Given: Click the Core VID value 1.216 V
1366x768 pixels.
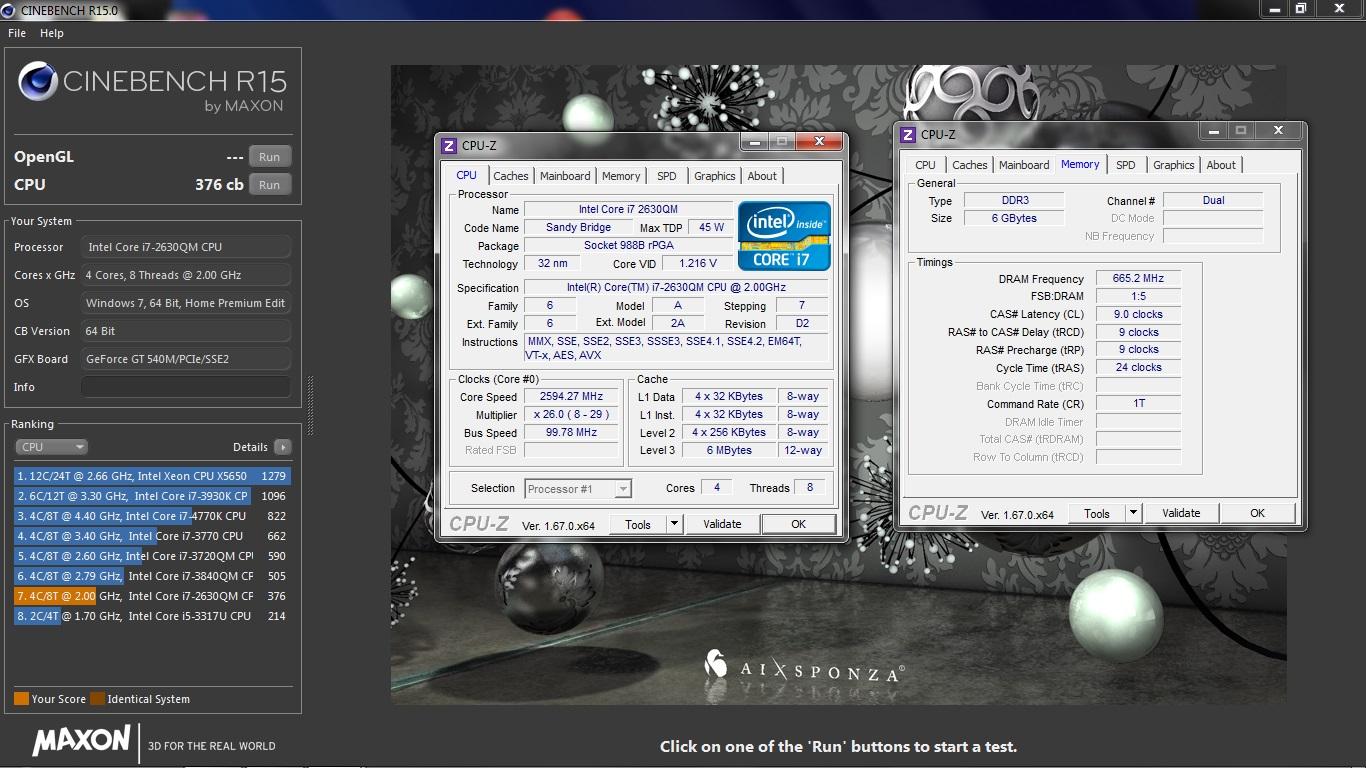Looking at the screenshot, I should click(698, 264).
